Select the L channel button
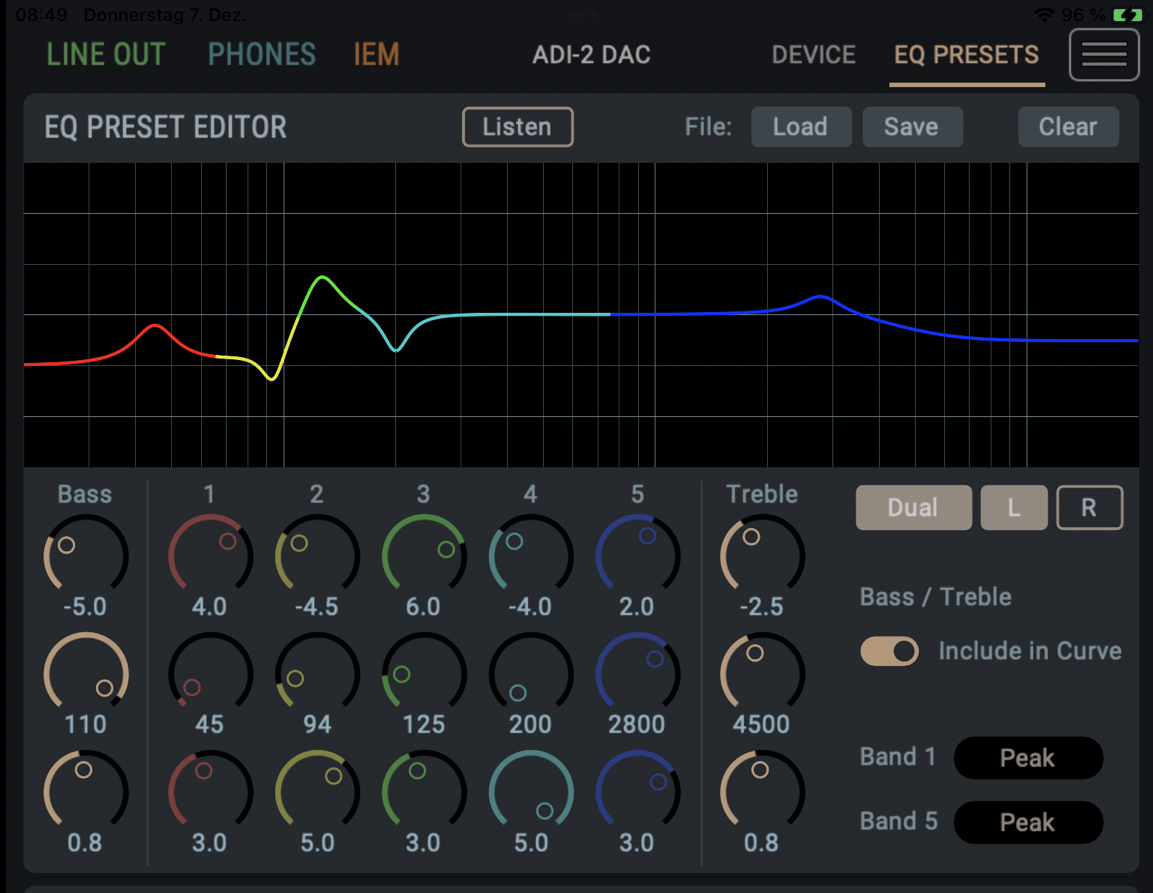Viewport: 1153px width, 893px height. click(x=1014, y=508)
